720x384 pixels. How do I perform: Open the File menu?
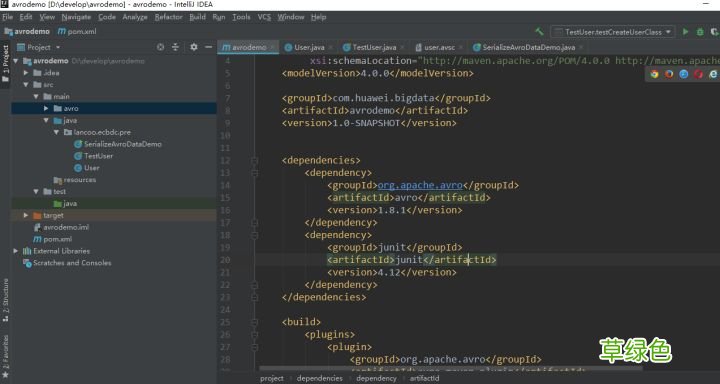pyautogui.click(x=7, y=17)
